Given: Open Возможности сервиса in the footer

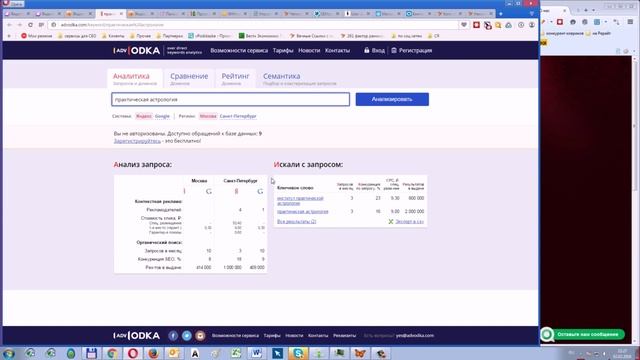Looking at the screenshot, I should 235,336.
